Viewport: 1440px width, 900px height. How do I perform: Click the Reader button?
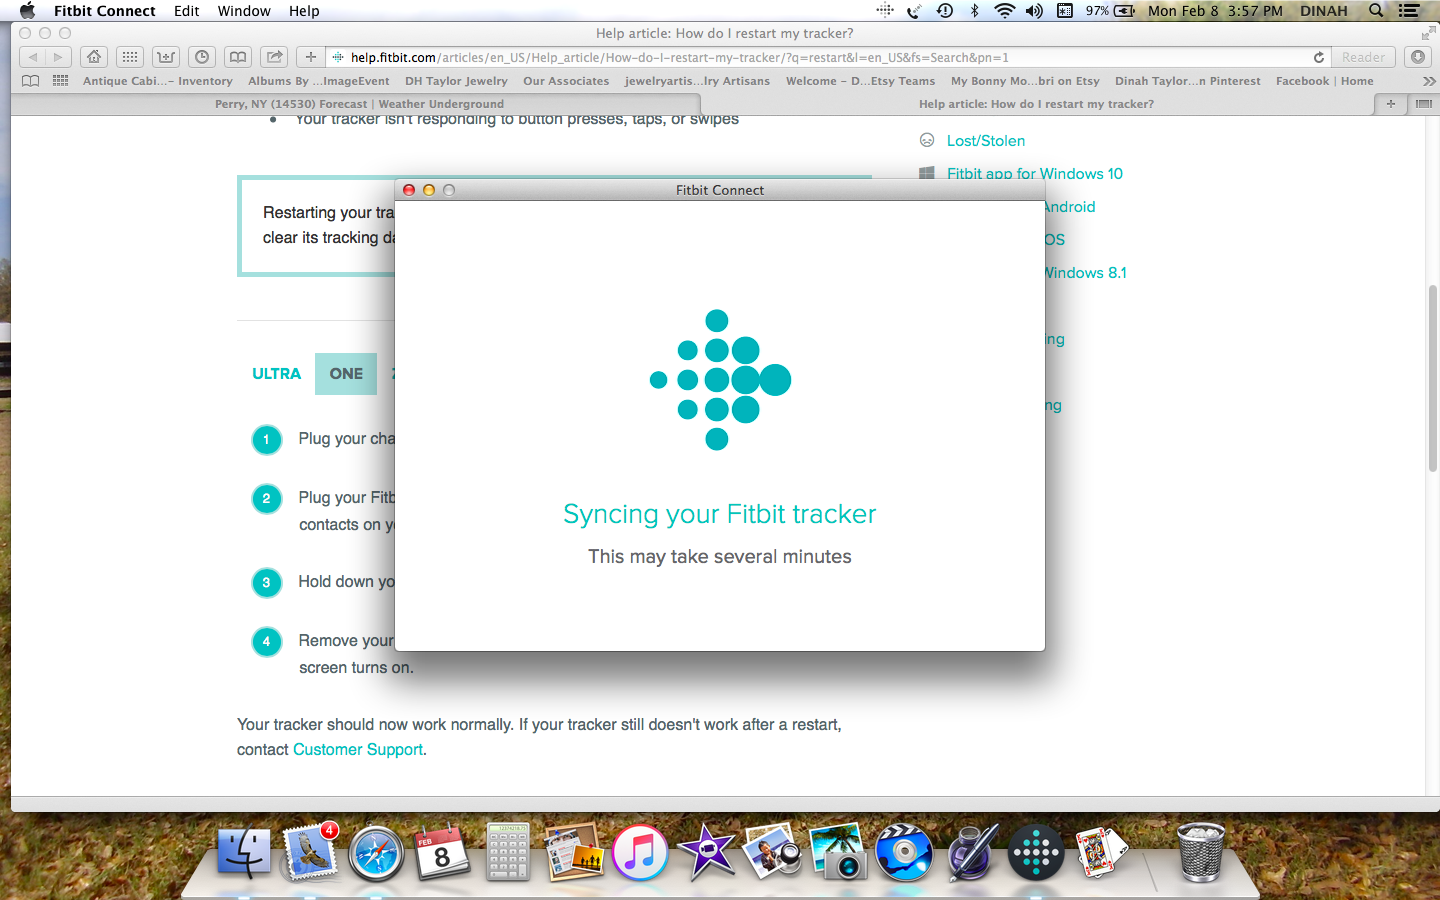(x=1363, y=57)
